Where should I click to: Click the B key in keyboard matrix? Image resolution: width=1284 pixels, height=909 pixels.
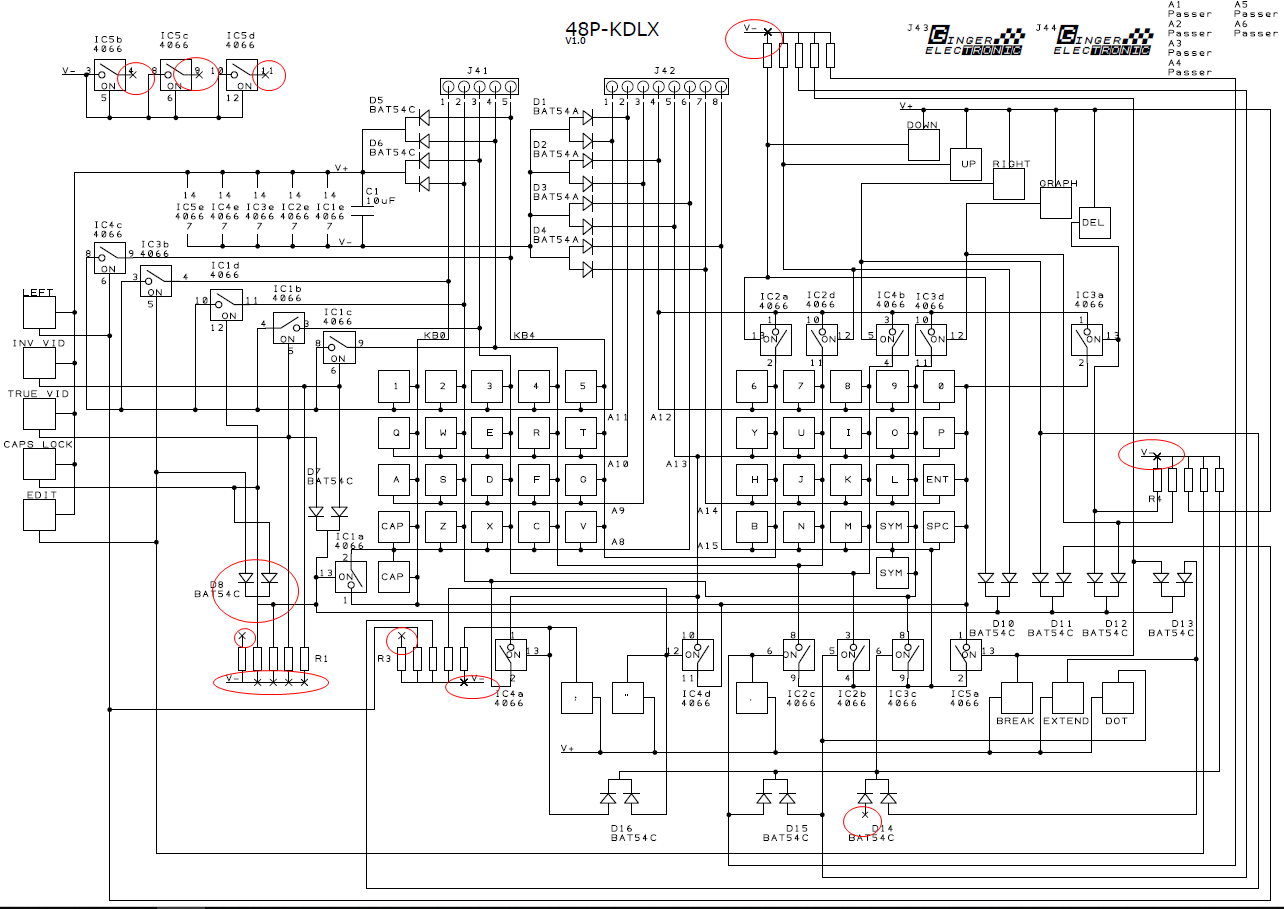(753, 526)
